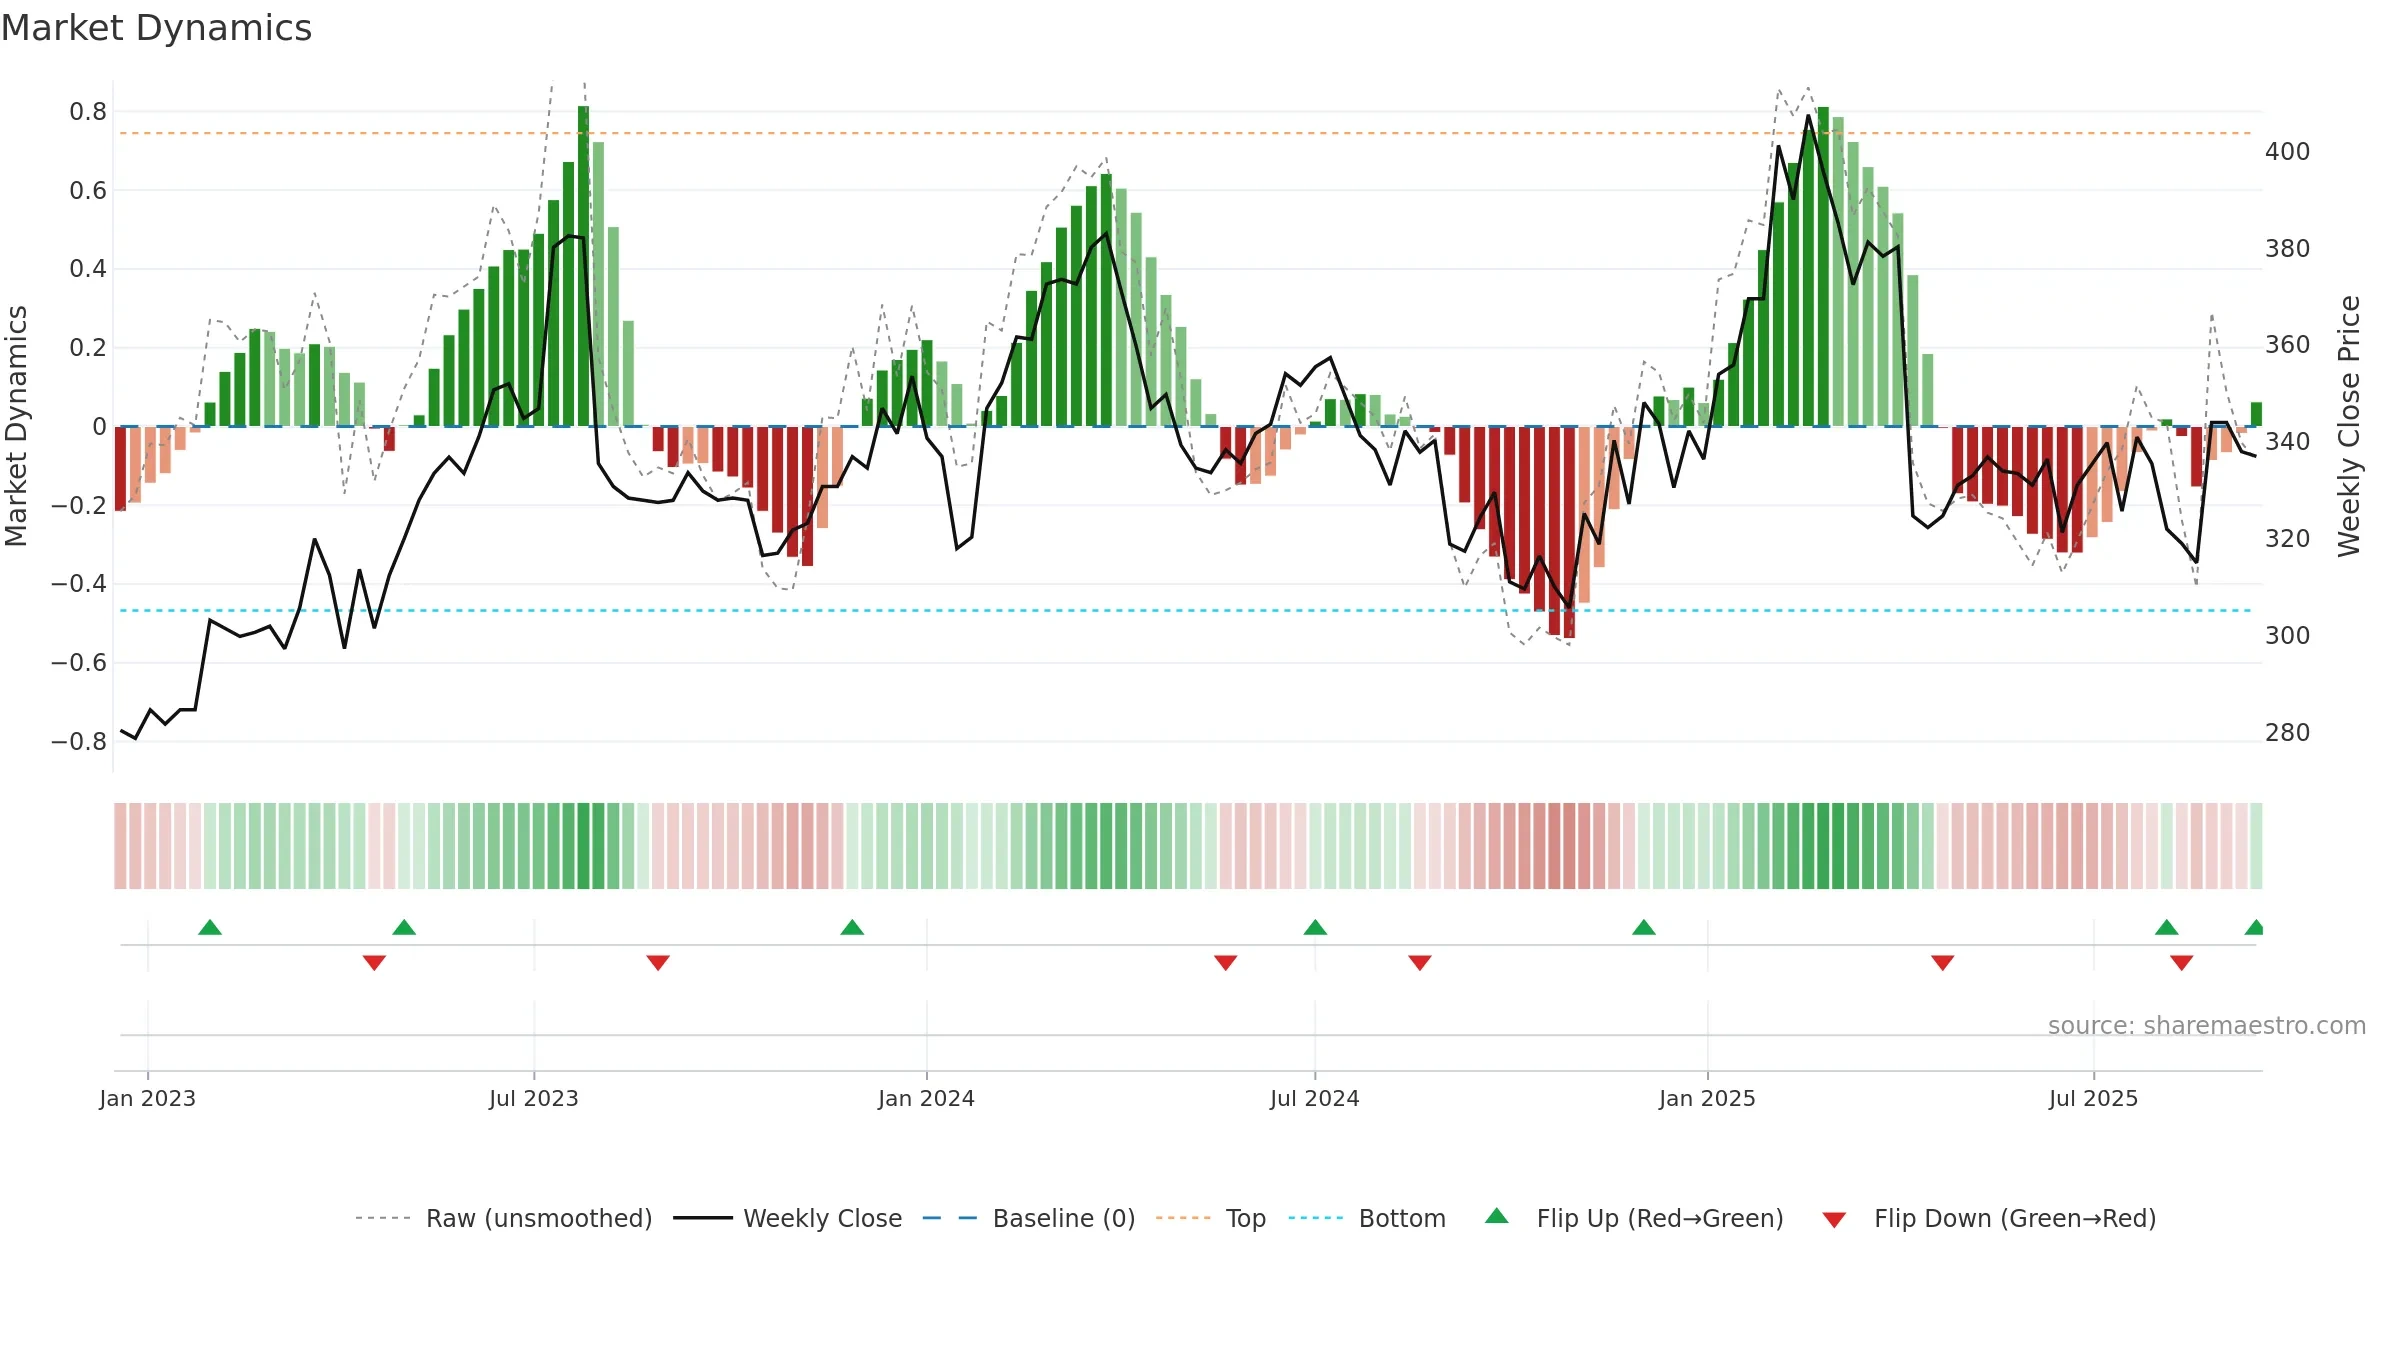Viewport: 2400px width, 1350px height.
Task: Click the 300 price tick on right axis
Action: pyautogui.click(x=2288, y=635)
